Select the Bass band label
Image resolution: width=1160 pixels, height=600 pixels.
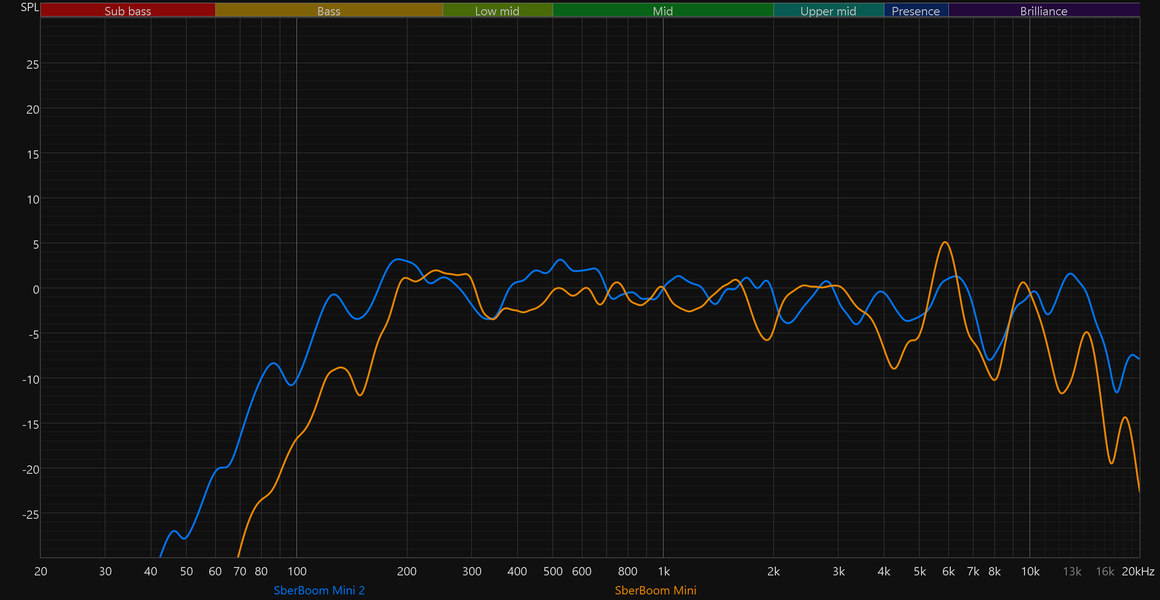328,11
